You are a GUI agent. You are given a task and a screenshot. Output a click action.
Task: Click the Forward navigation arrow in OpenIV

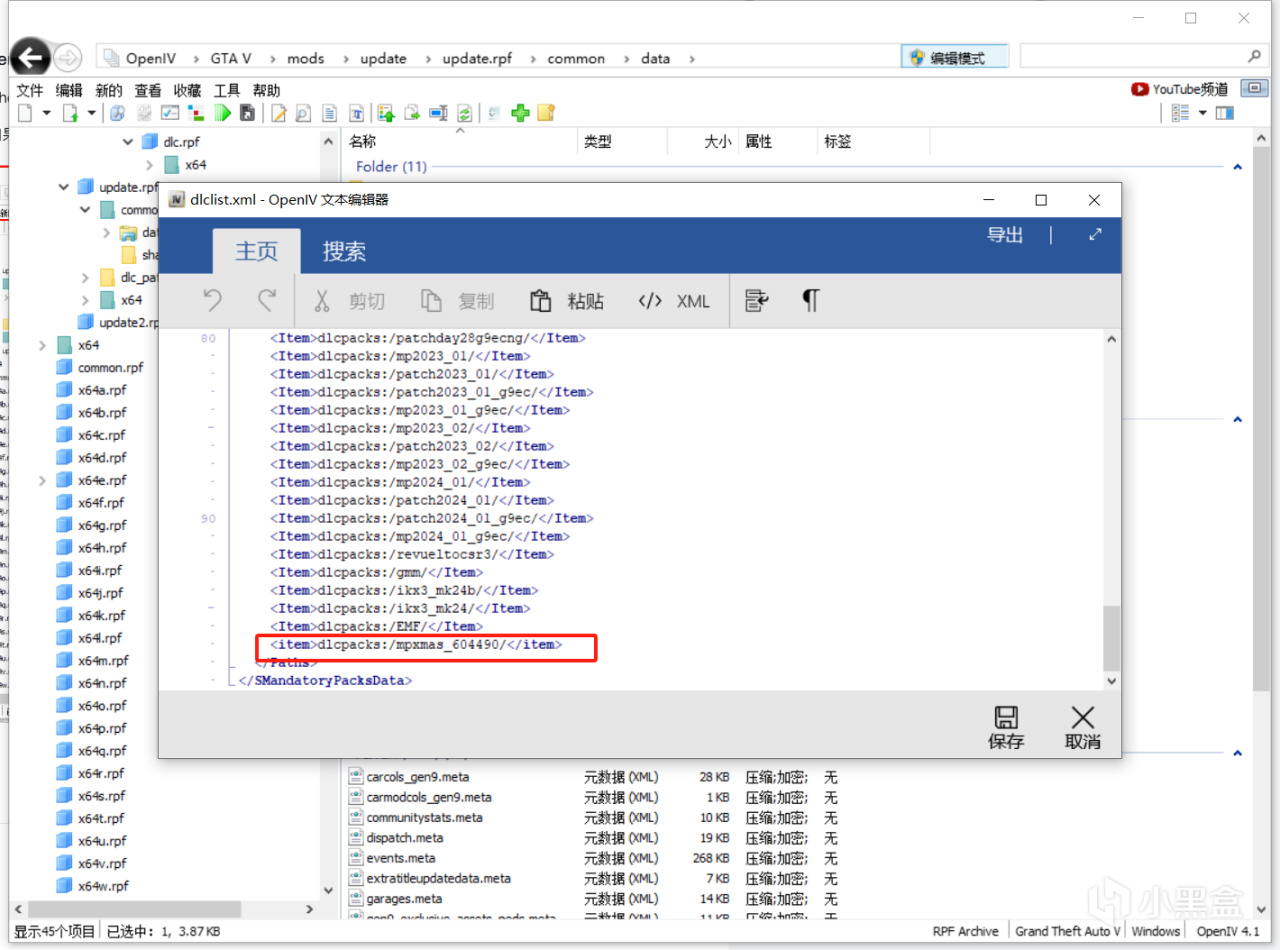point(67,58)
